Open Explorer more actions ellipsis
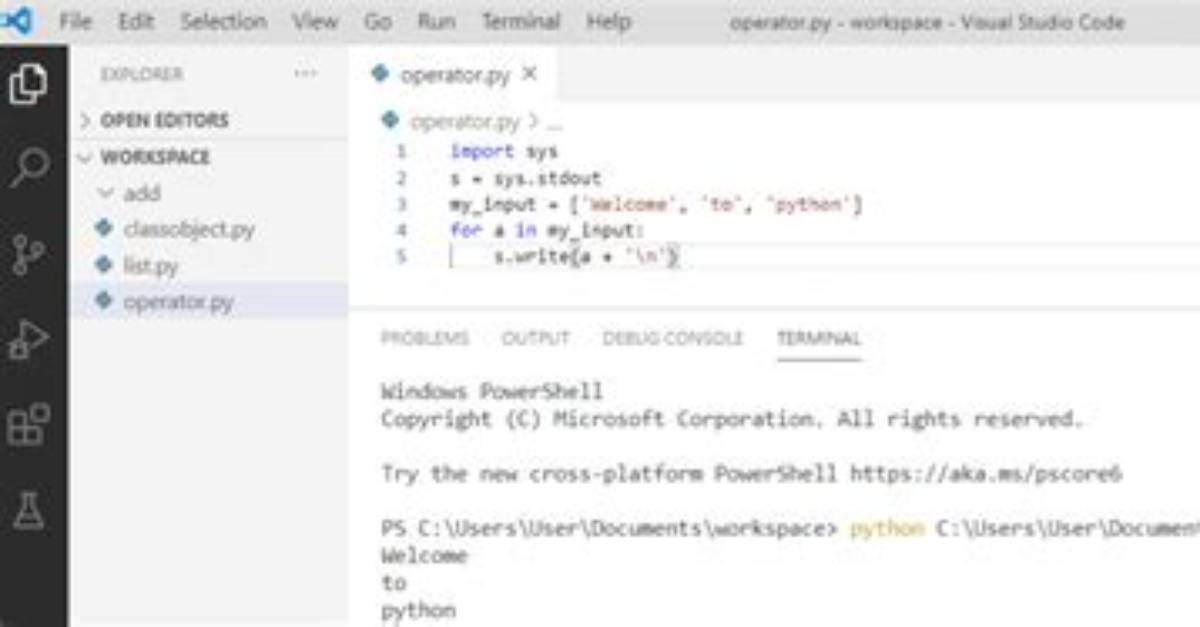 click(305, 74)
